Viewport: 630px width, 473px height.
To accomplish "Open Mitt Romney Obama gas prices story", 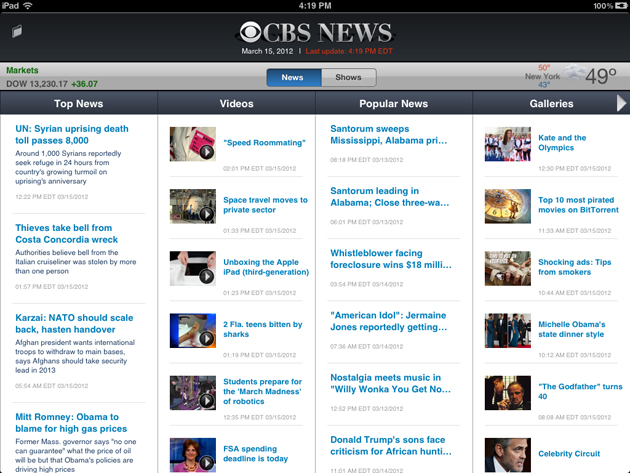I will point(71,423).
